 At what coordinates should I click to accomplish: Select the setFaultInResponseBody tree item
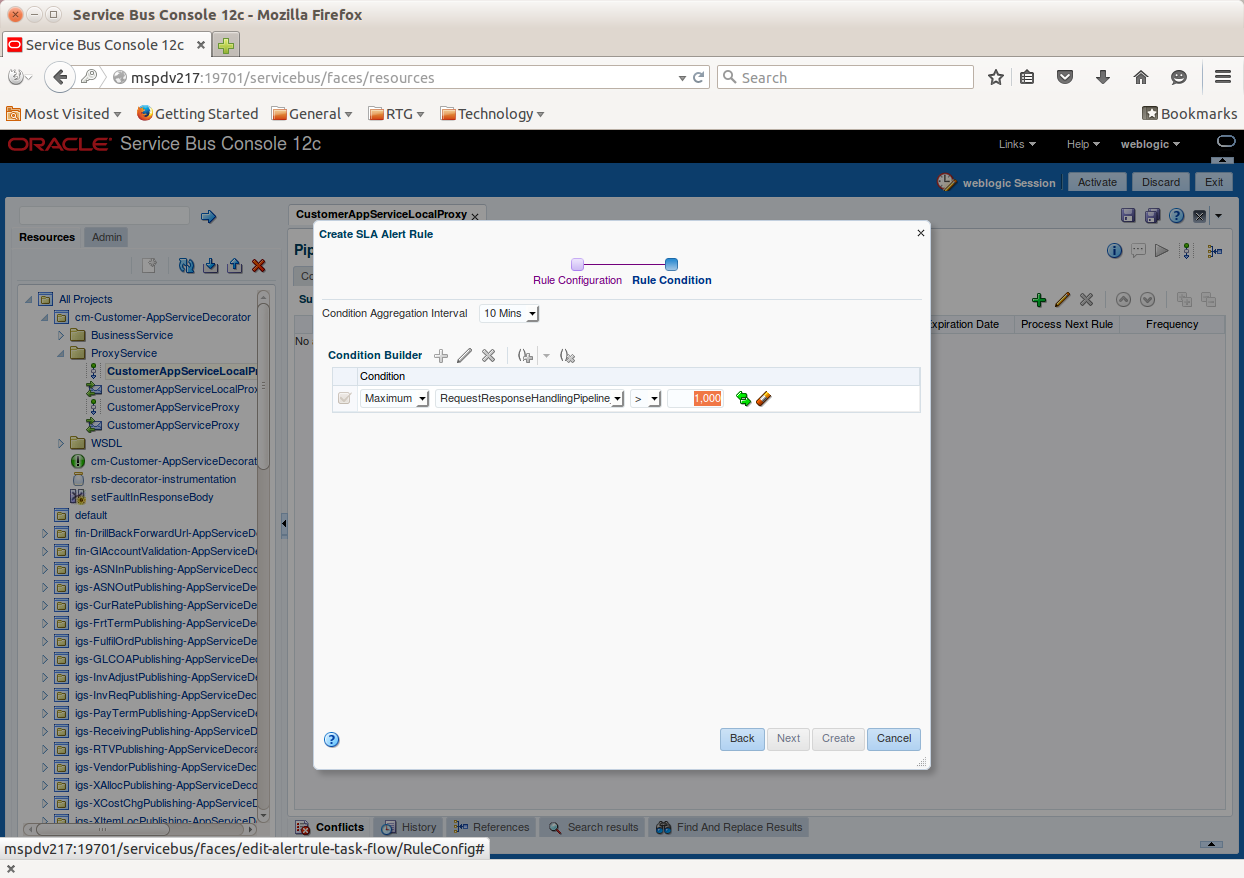click(x=152, y=497)
